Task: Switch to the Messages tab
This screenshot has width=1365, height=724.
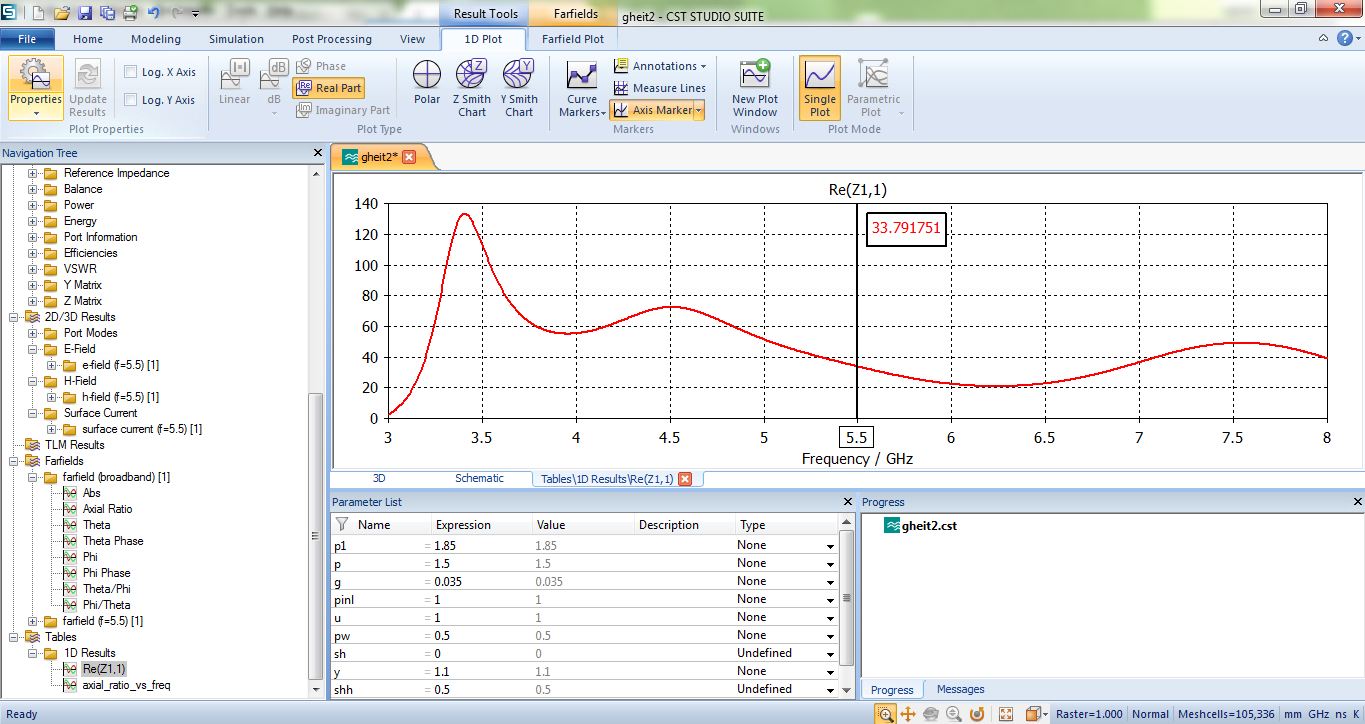Action: (x=961, y=689)
